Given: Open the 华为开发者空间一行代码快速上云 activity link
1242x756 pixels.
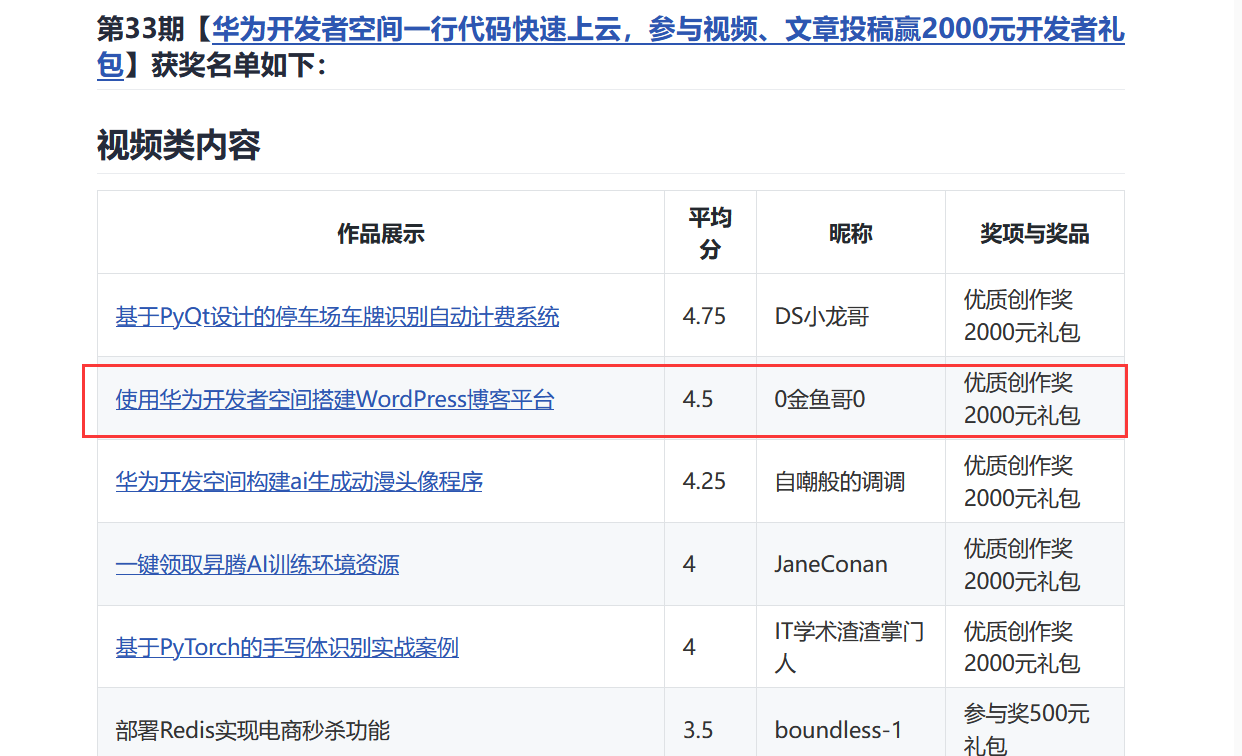Looking at the screenshot, I should tap(668, 30).
